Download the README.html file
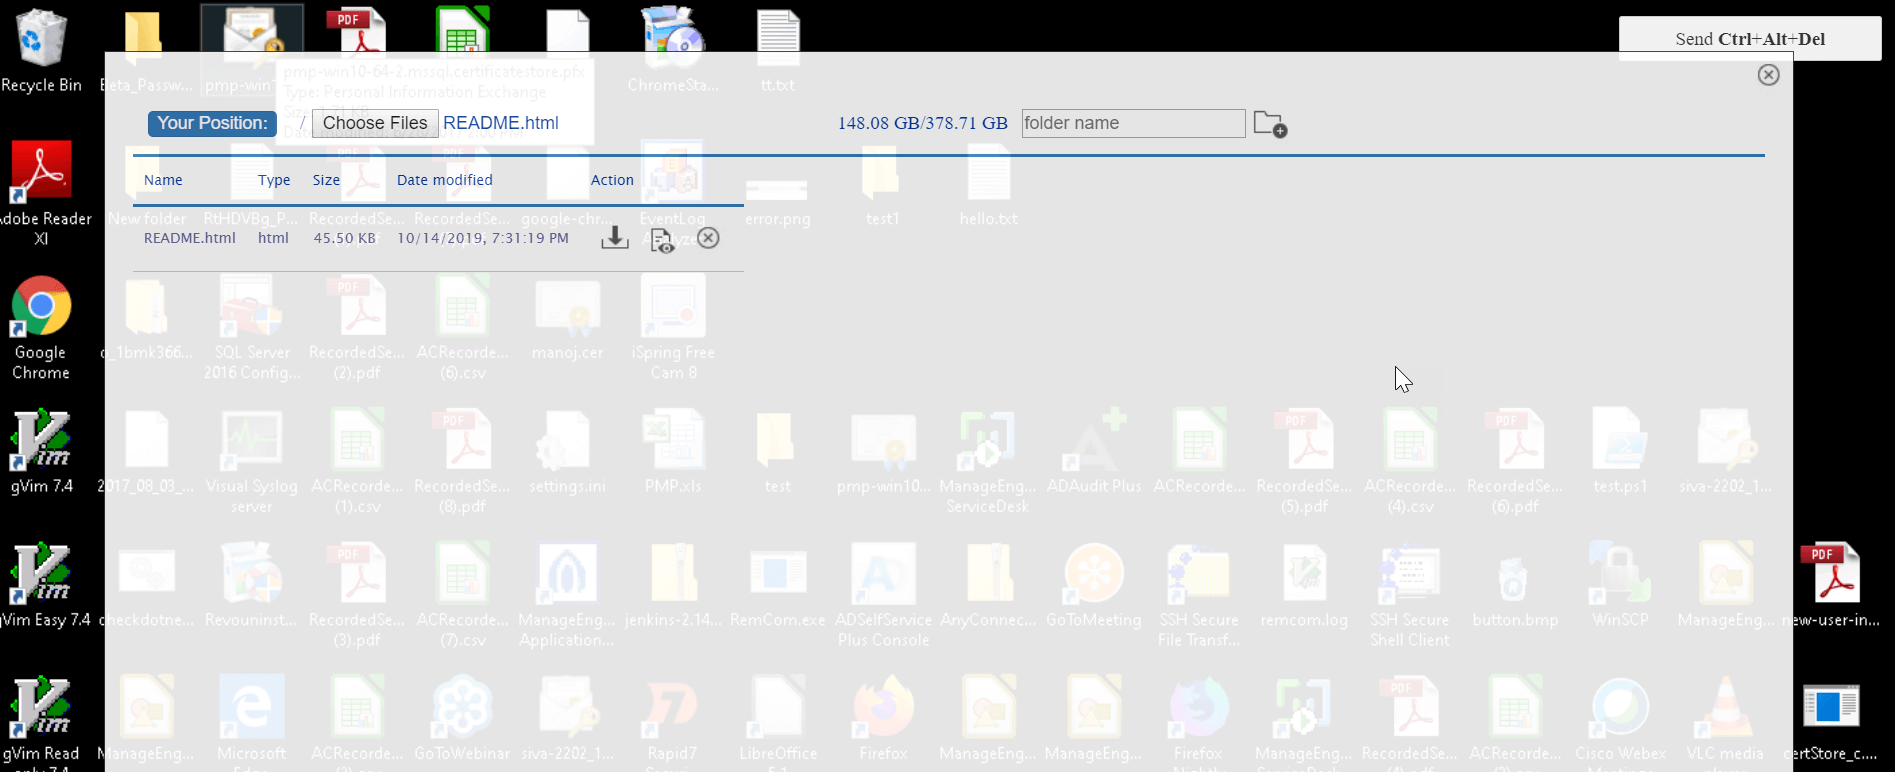 click(x=614, y=238)
